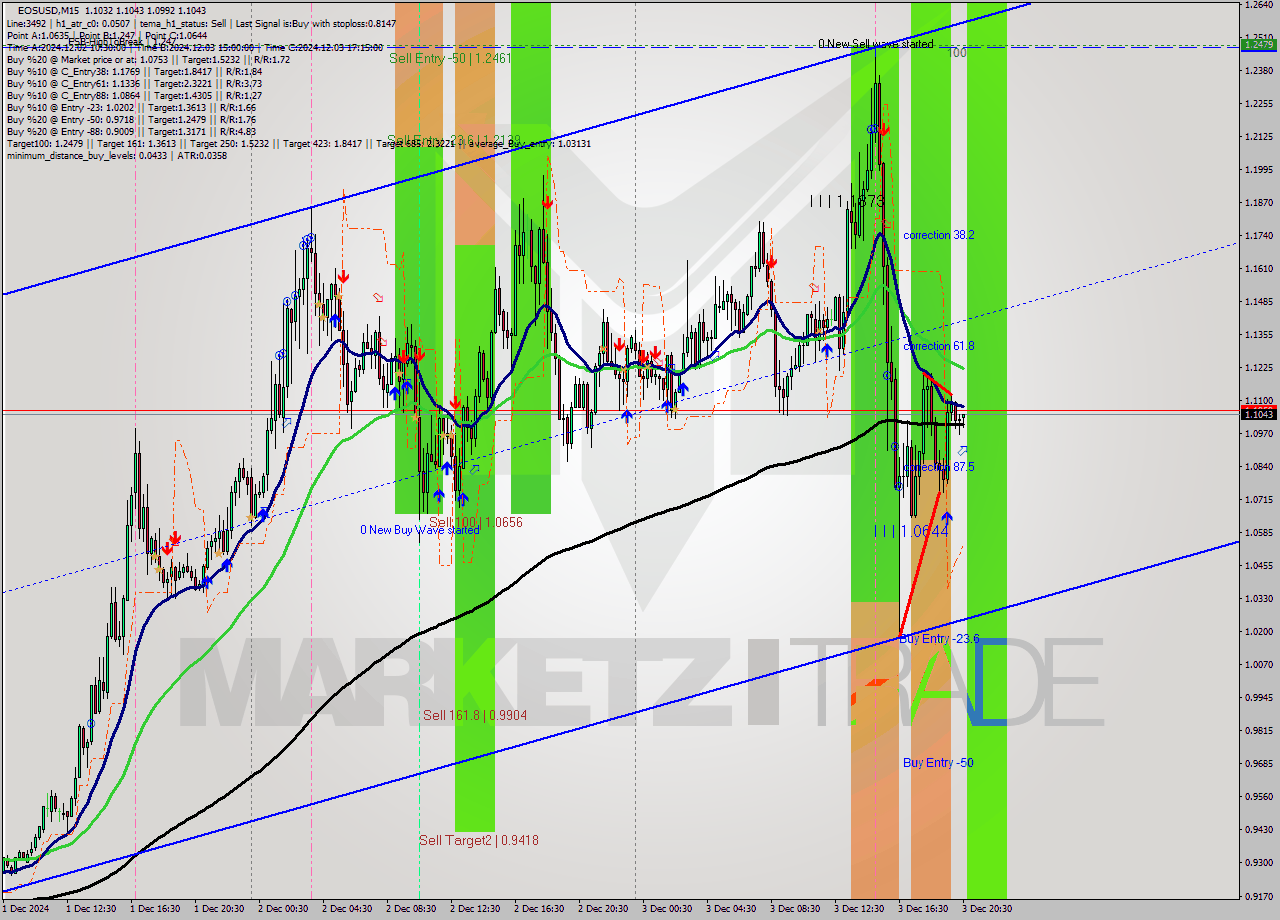Select the '1 Dec 2024' time axis label
This screenshot has height=920, width=1280.
pyautogui.click(x=25, y=909)
